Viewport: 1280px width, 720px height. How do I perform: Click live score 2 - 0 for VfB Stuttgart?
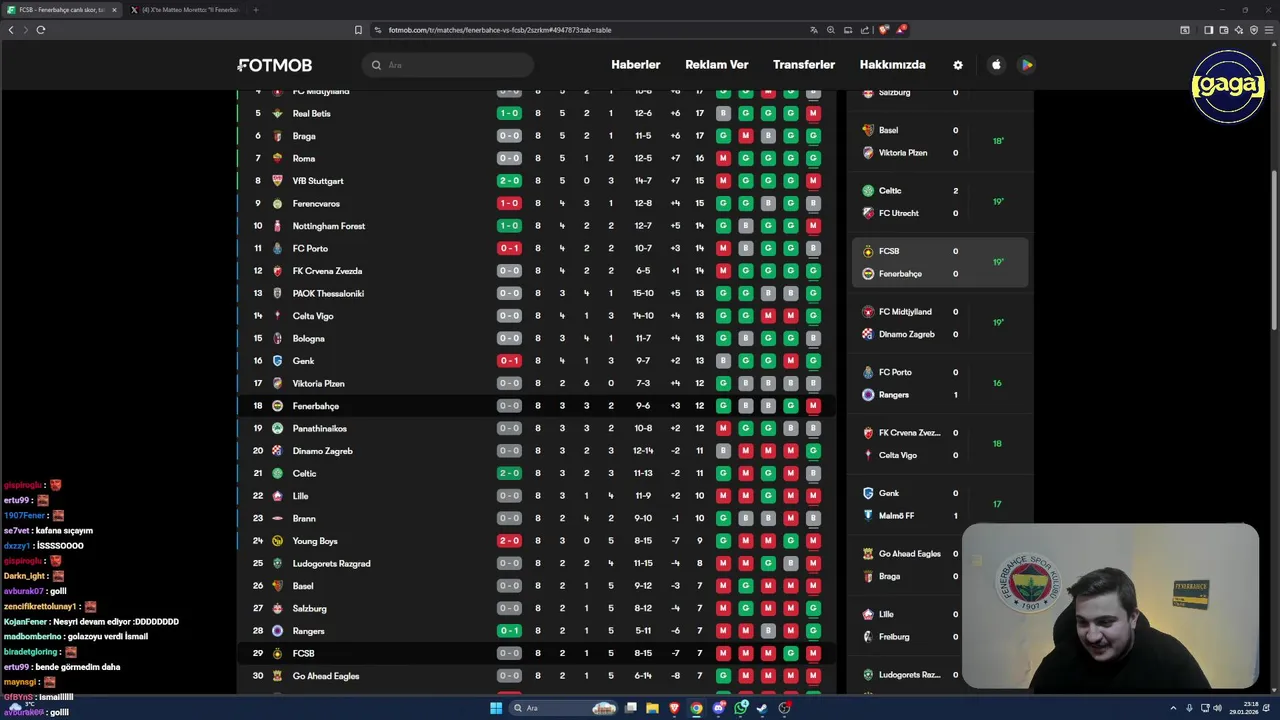point(509,181)
